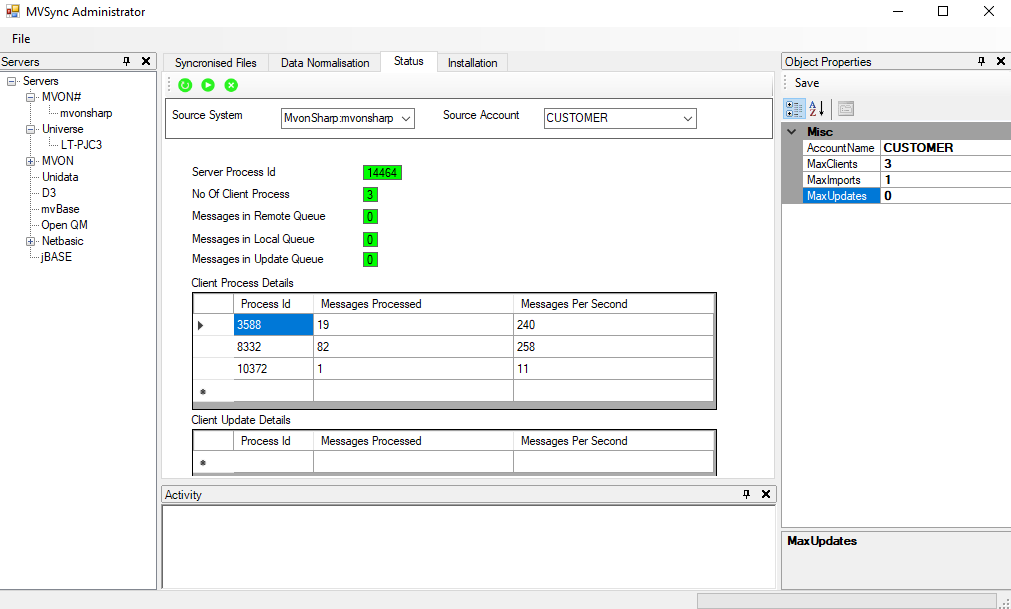1011x609 pixels.
Task: Select the MVON tree item label
Action: [58, 161]
